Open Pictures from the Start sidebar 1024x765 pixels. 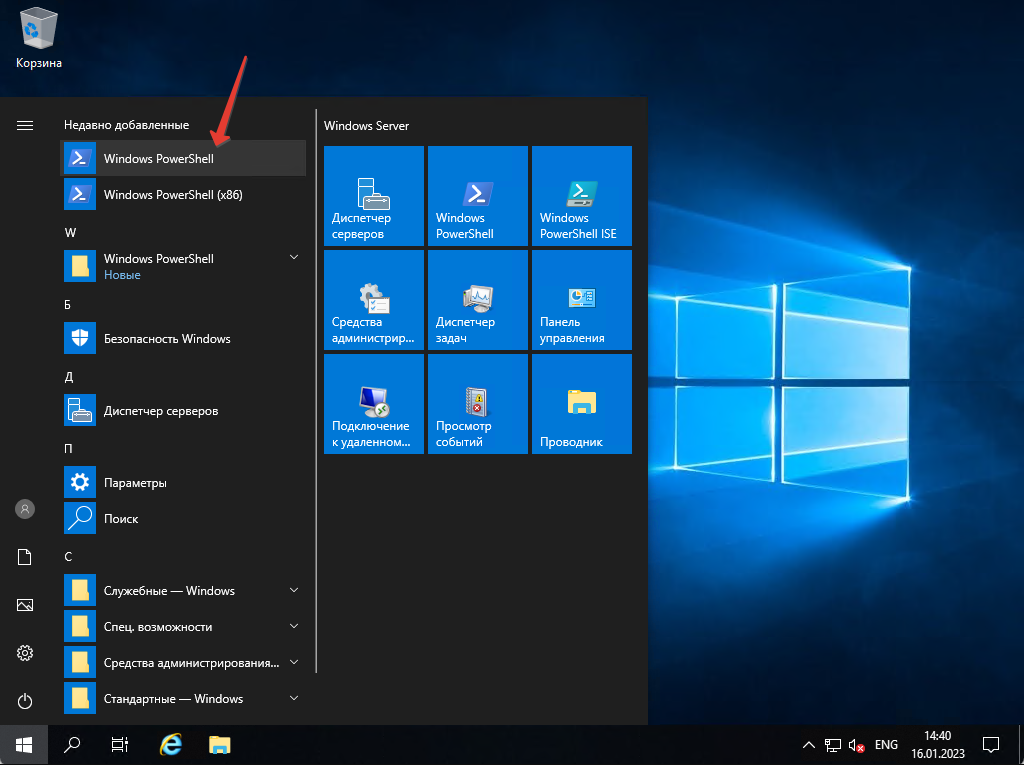(x=25, y=605)
